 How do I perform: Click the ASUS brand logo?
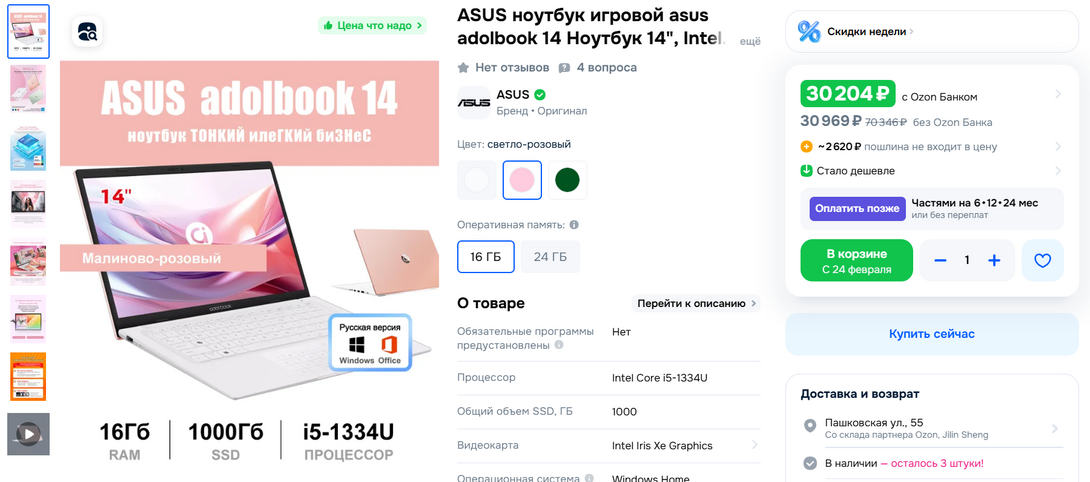pos(473,102)
